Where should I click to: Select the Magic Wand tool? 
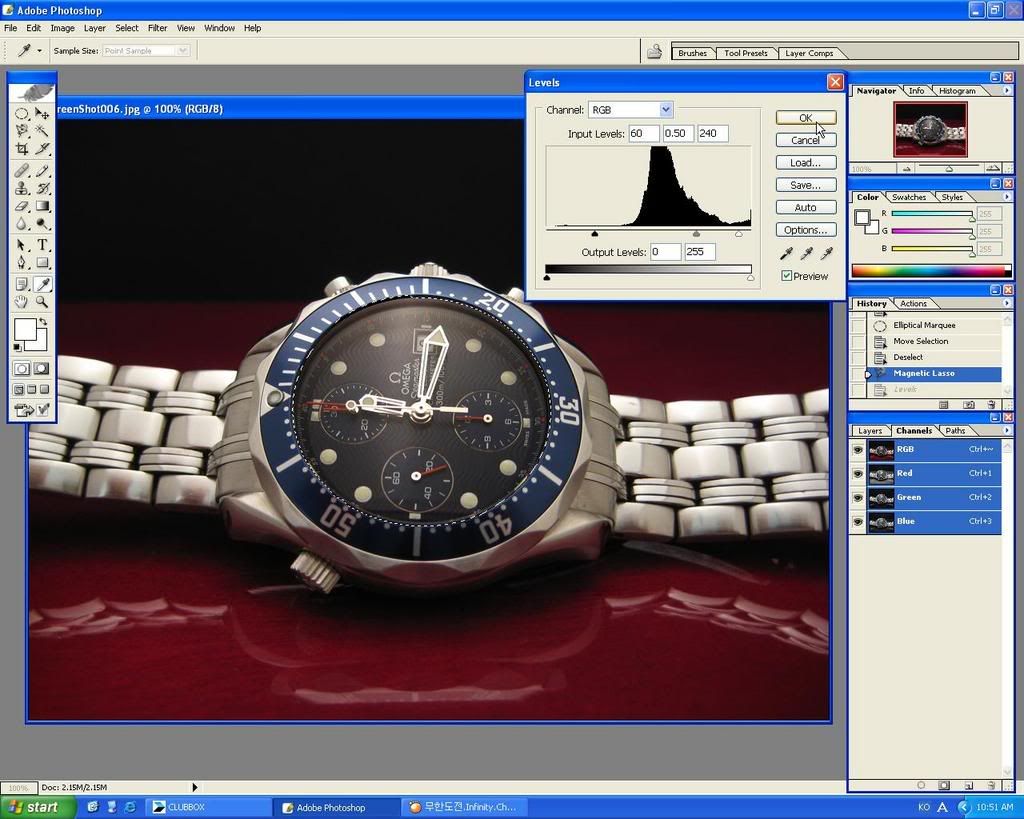[x=42, y=131]
